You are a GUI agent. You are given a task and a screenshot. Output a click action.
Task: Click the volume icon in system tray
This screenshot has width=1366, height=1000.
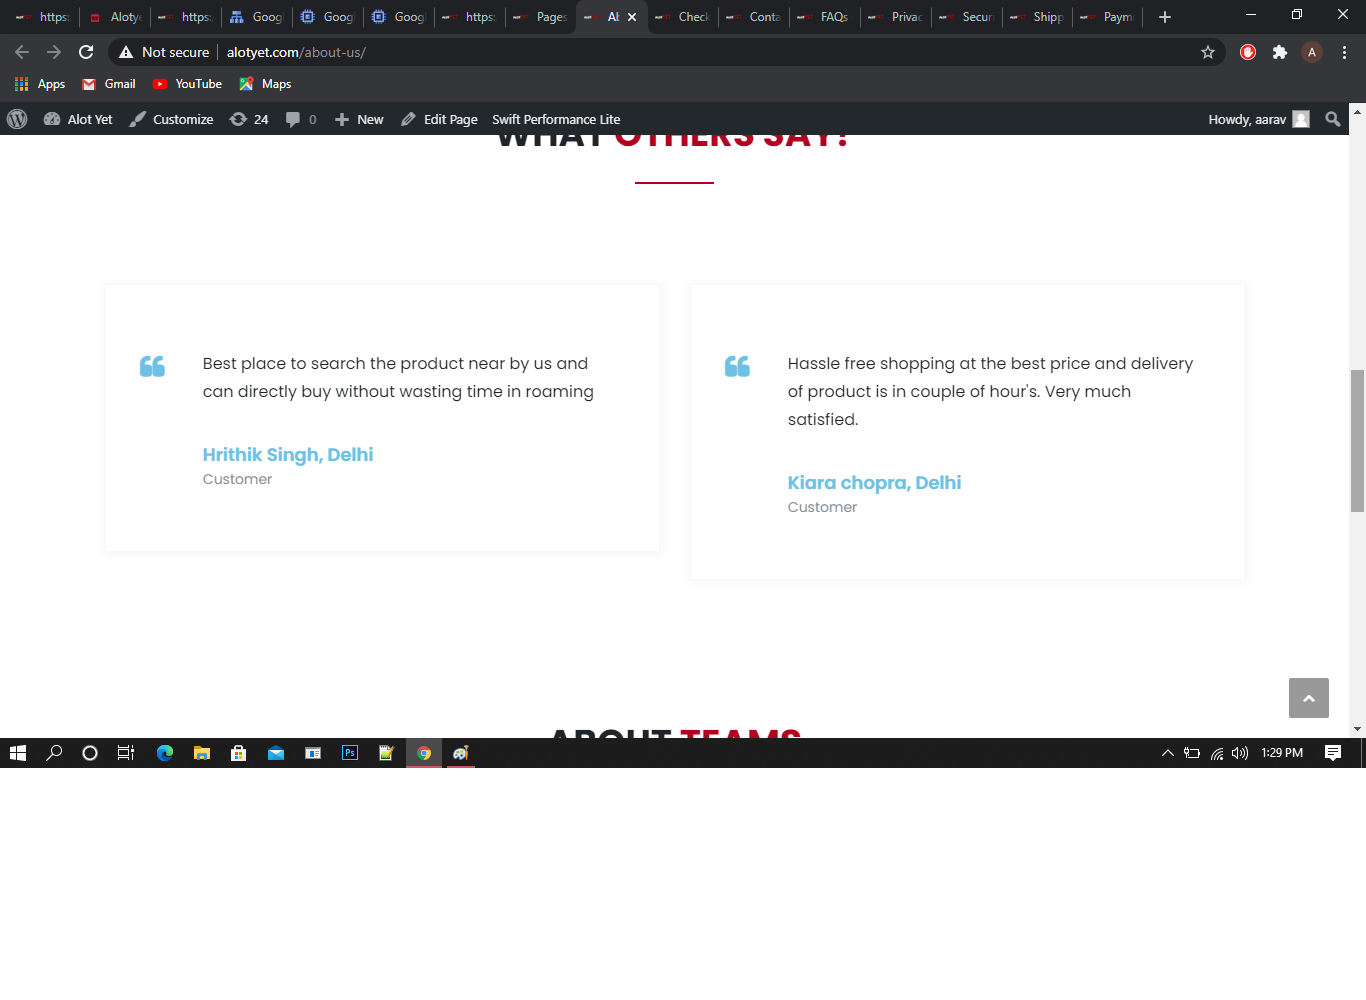point(1240,753)
